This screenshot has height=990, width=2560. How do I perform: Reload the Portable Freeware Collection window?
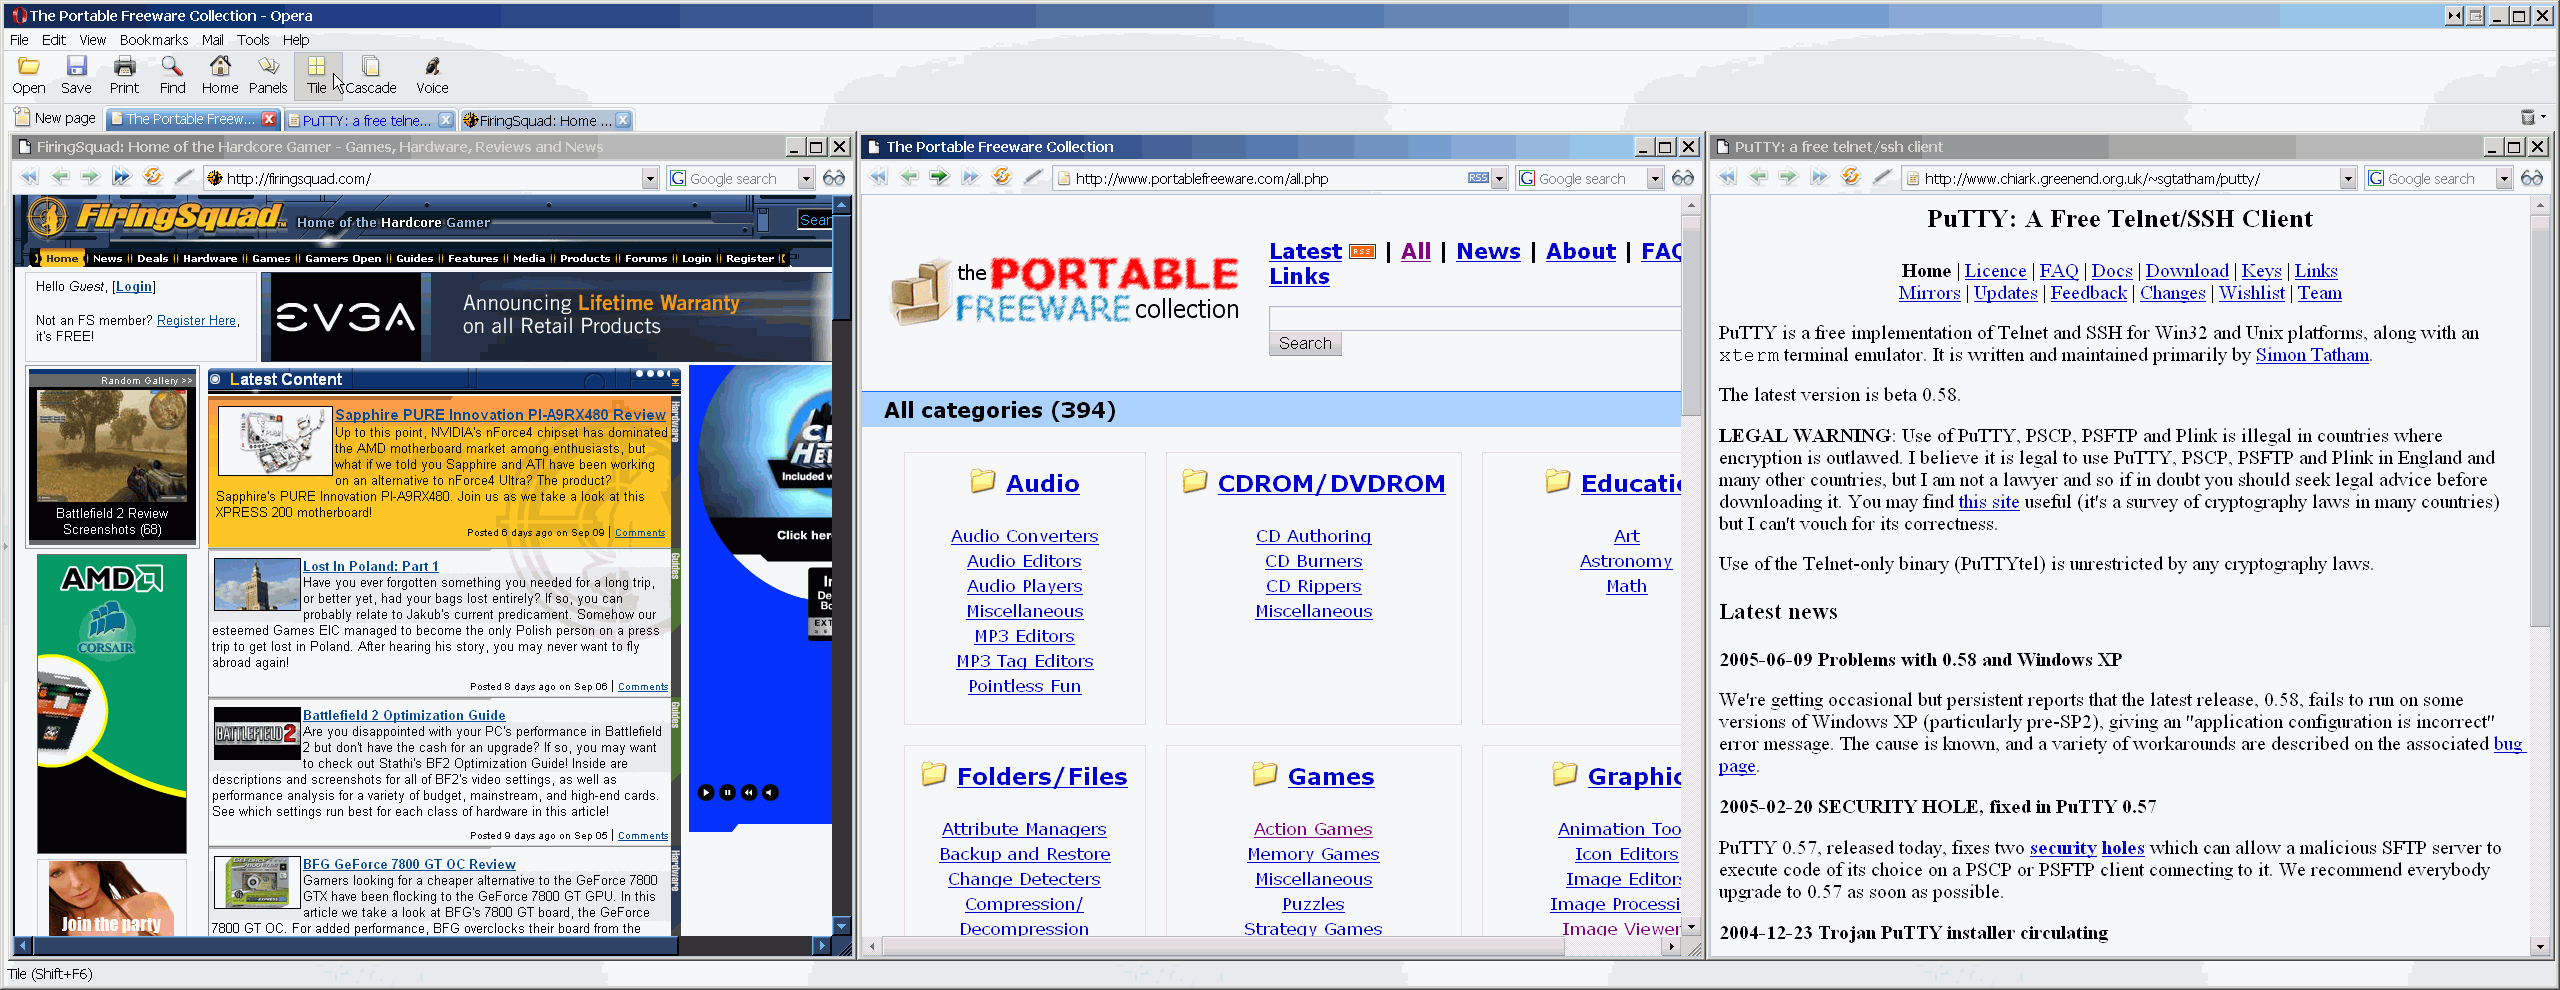tap(1001, 178)
